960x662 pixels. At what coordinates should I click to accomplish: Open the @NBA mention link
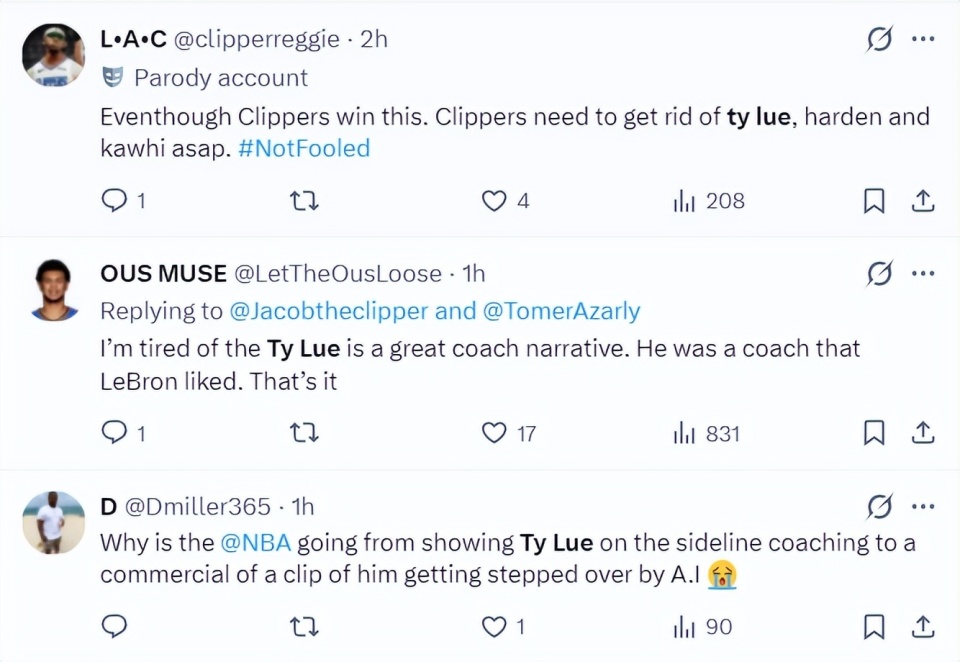pos(255,543)
